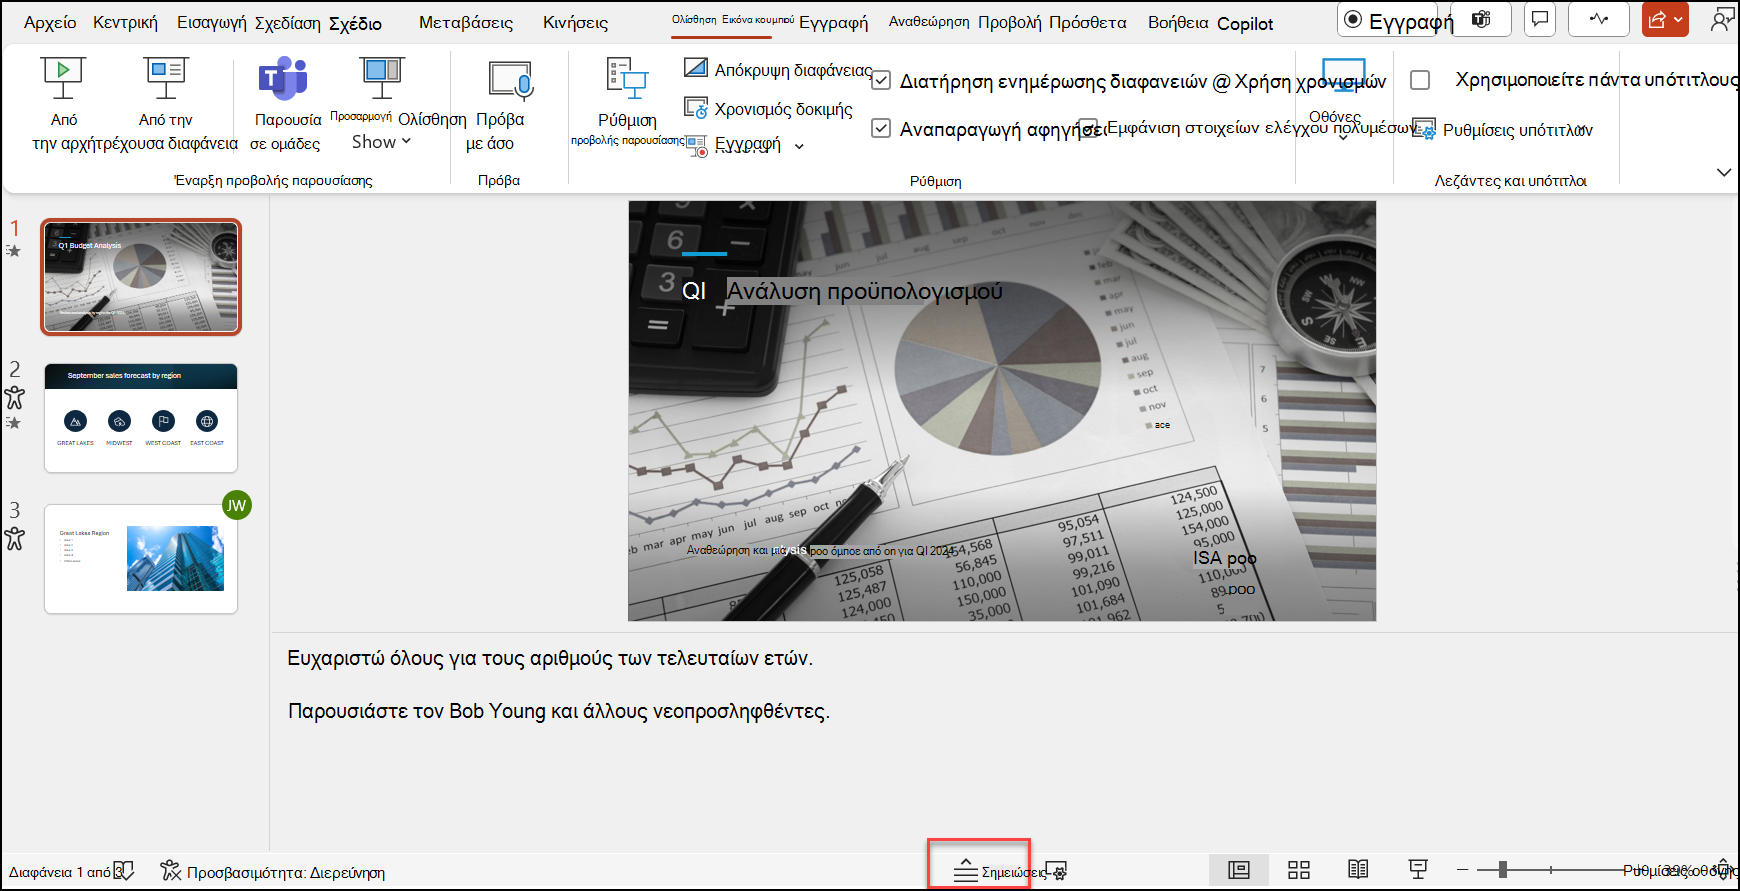Screen dimensions: 1740x891
Task: Open Set Up Slide Show icon
Action: 627,78
